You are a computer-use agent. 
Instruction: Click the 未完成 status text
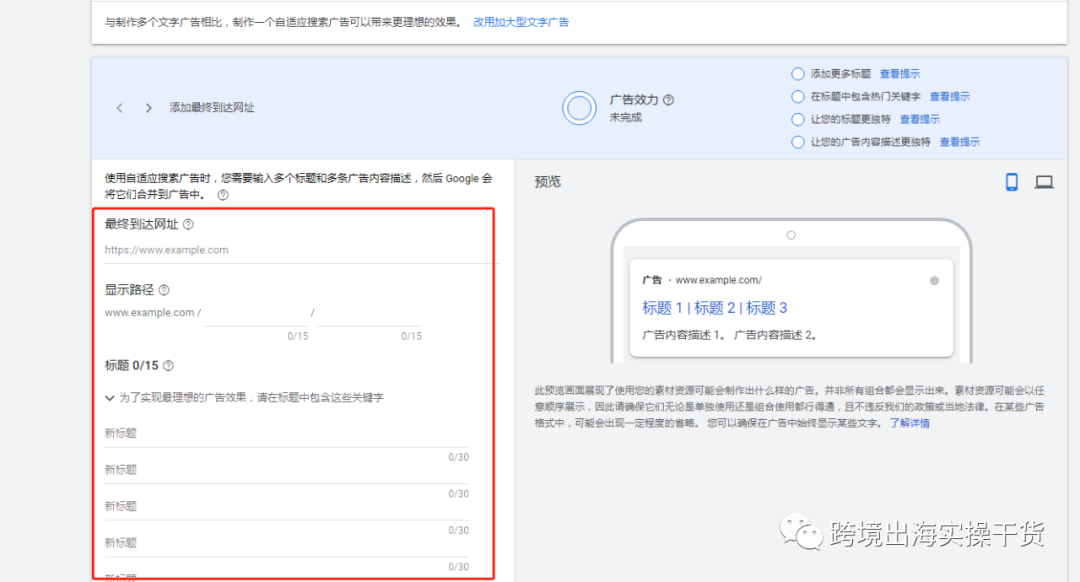(x=625, y=117)
